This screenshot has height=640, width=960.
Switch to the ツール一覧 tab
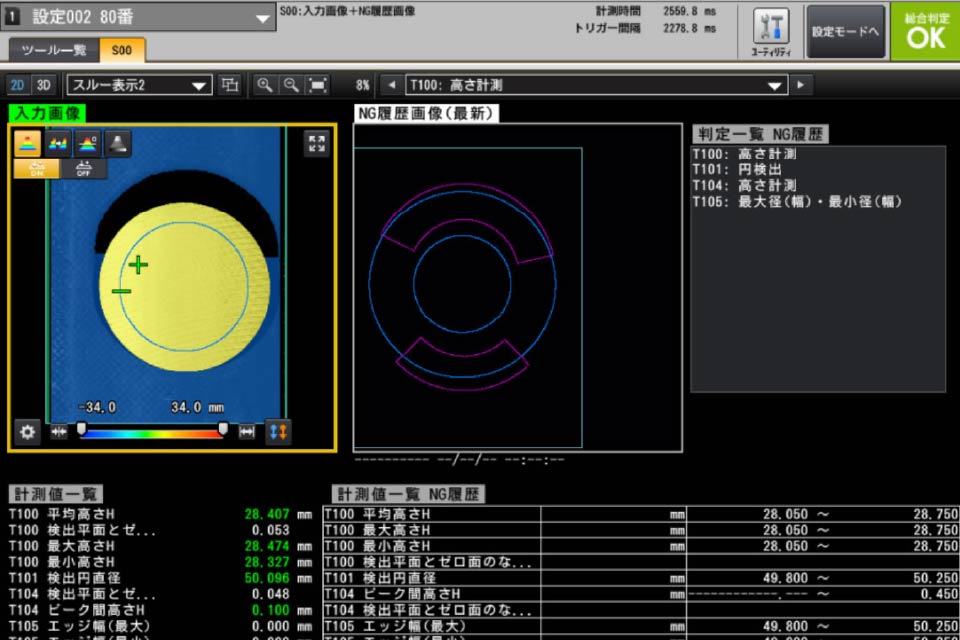[54, 50]
